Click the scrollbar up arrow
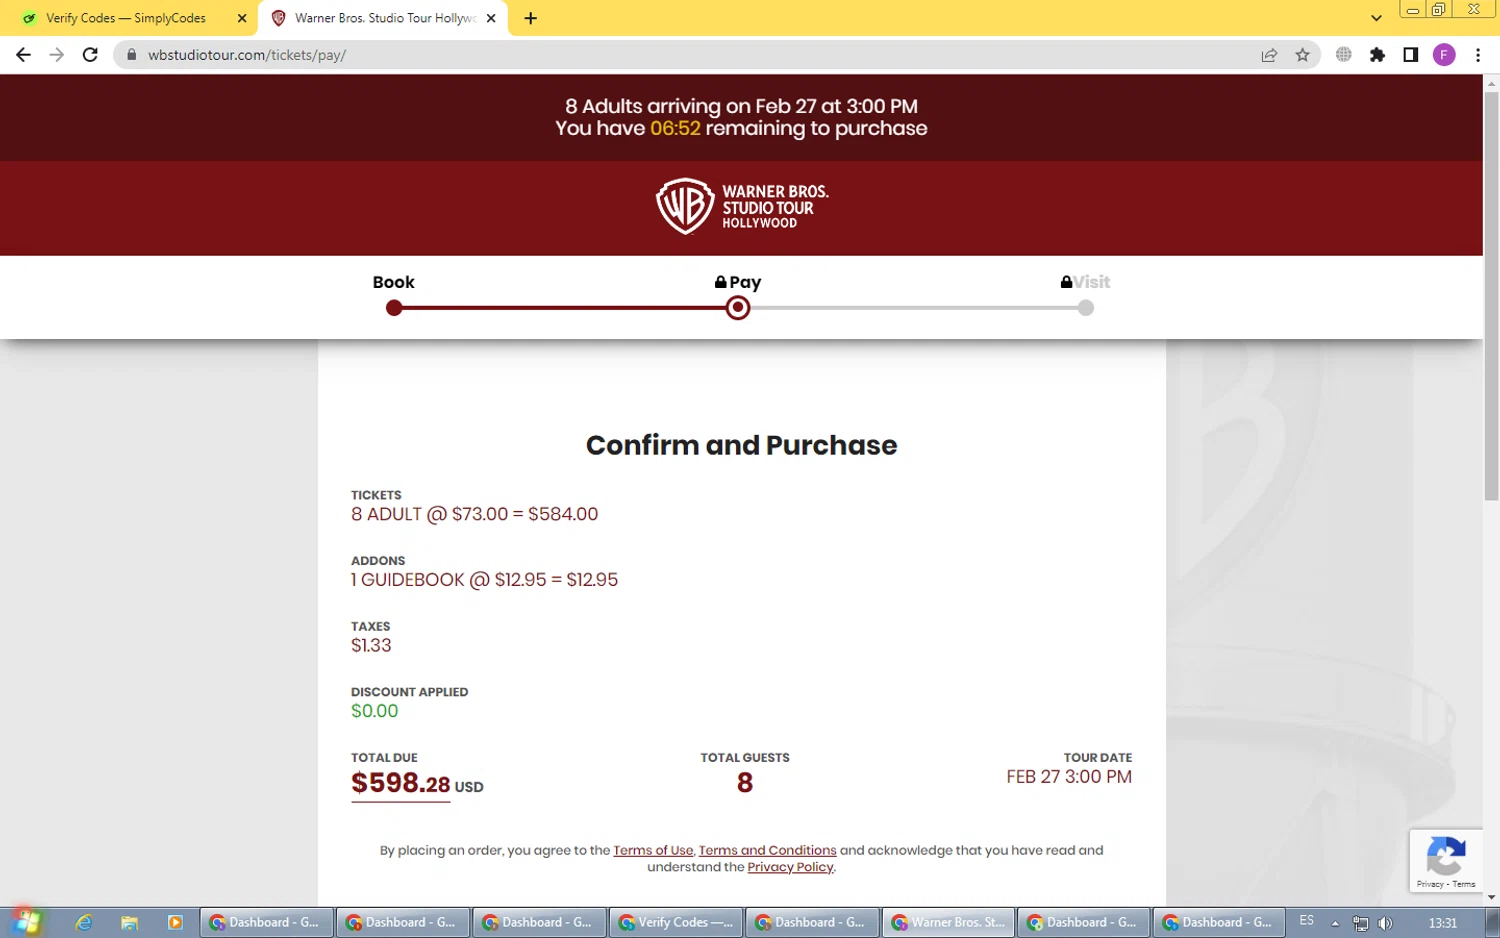The width and height of the screenshot is (1500, 938). click(1491, 83)
